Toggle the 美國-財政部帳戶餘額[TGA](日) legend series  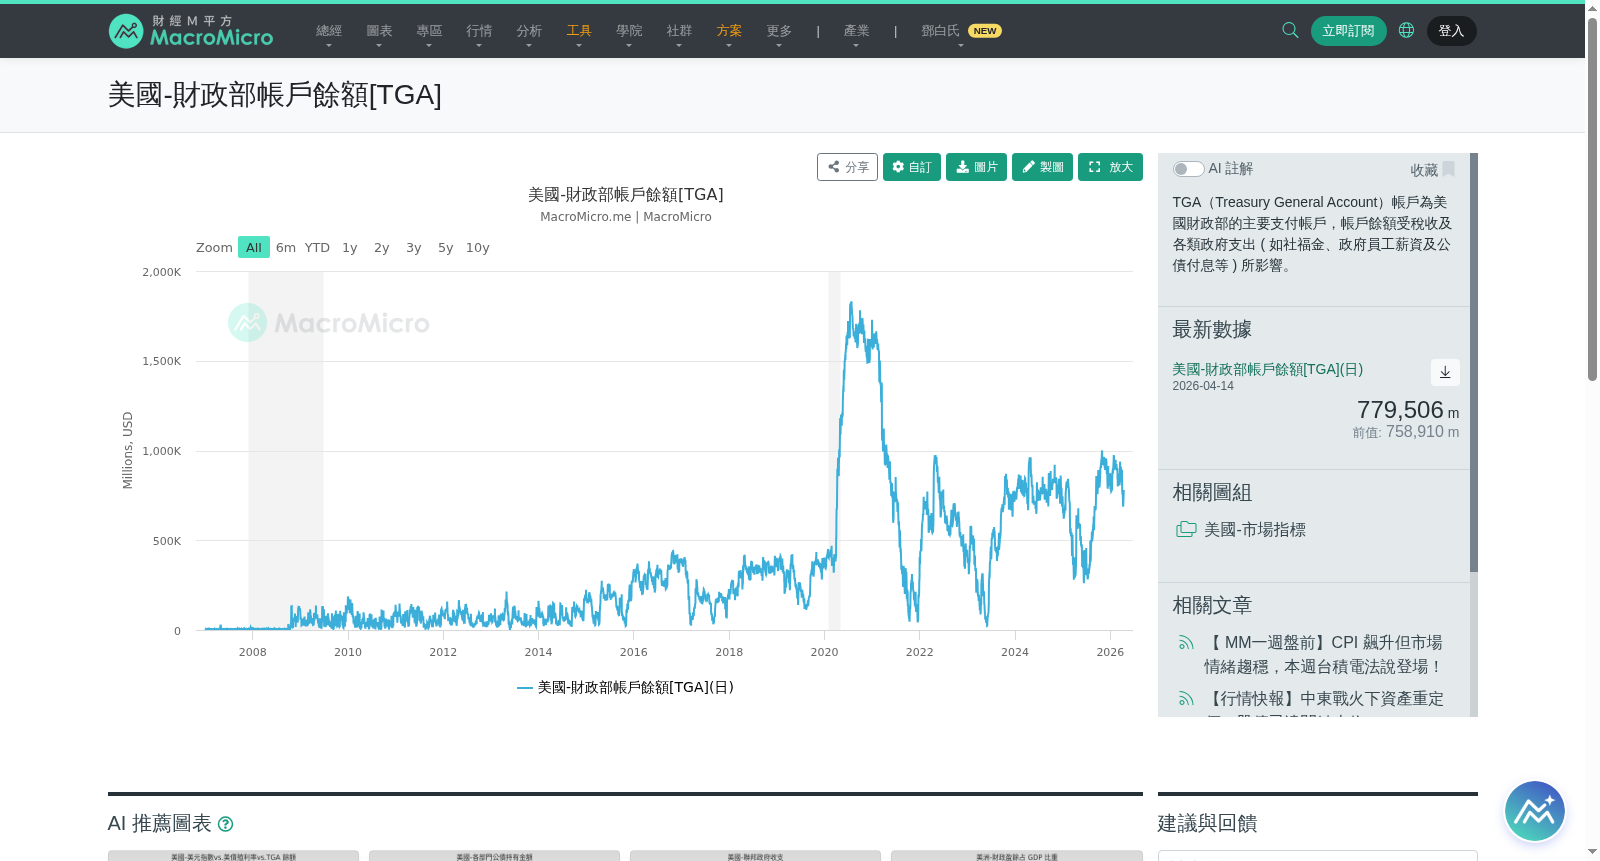625,687
